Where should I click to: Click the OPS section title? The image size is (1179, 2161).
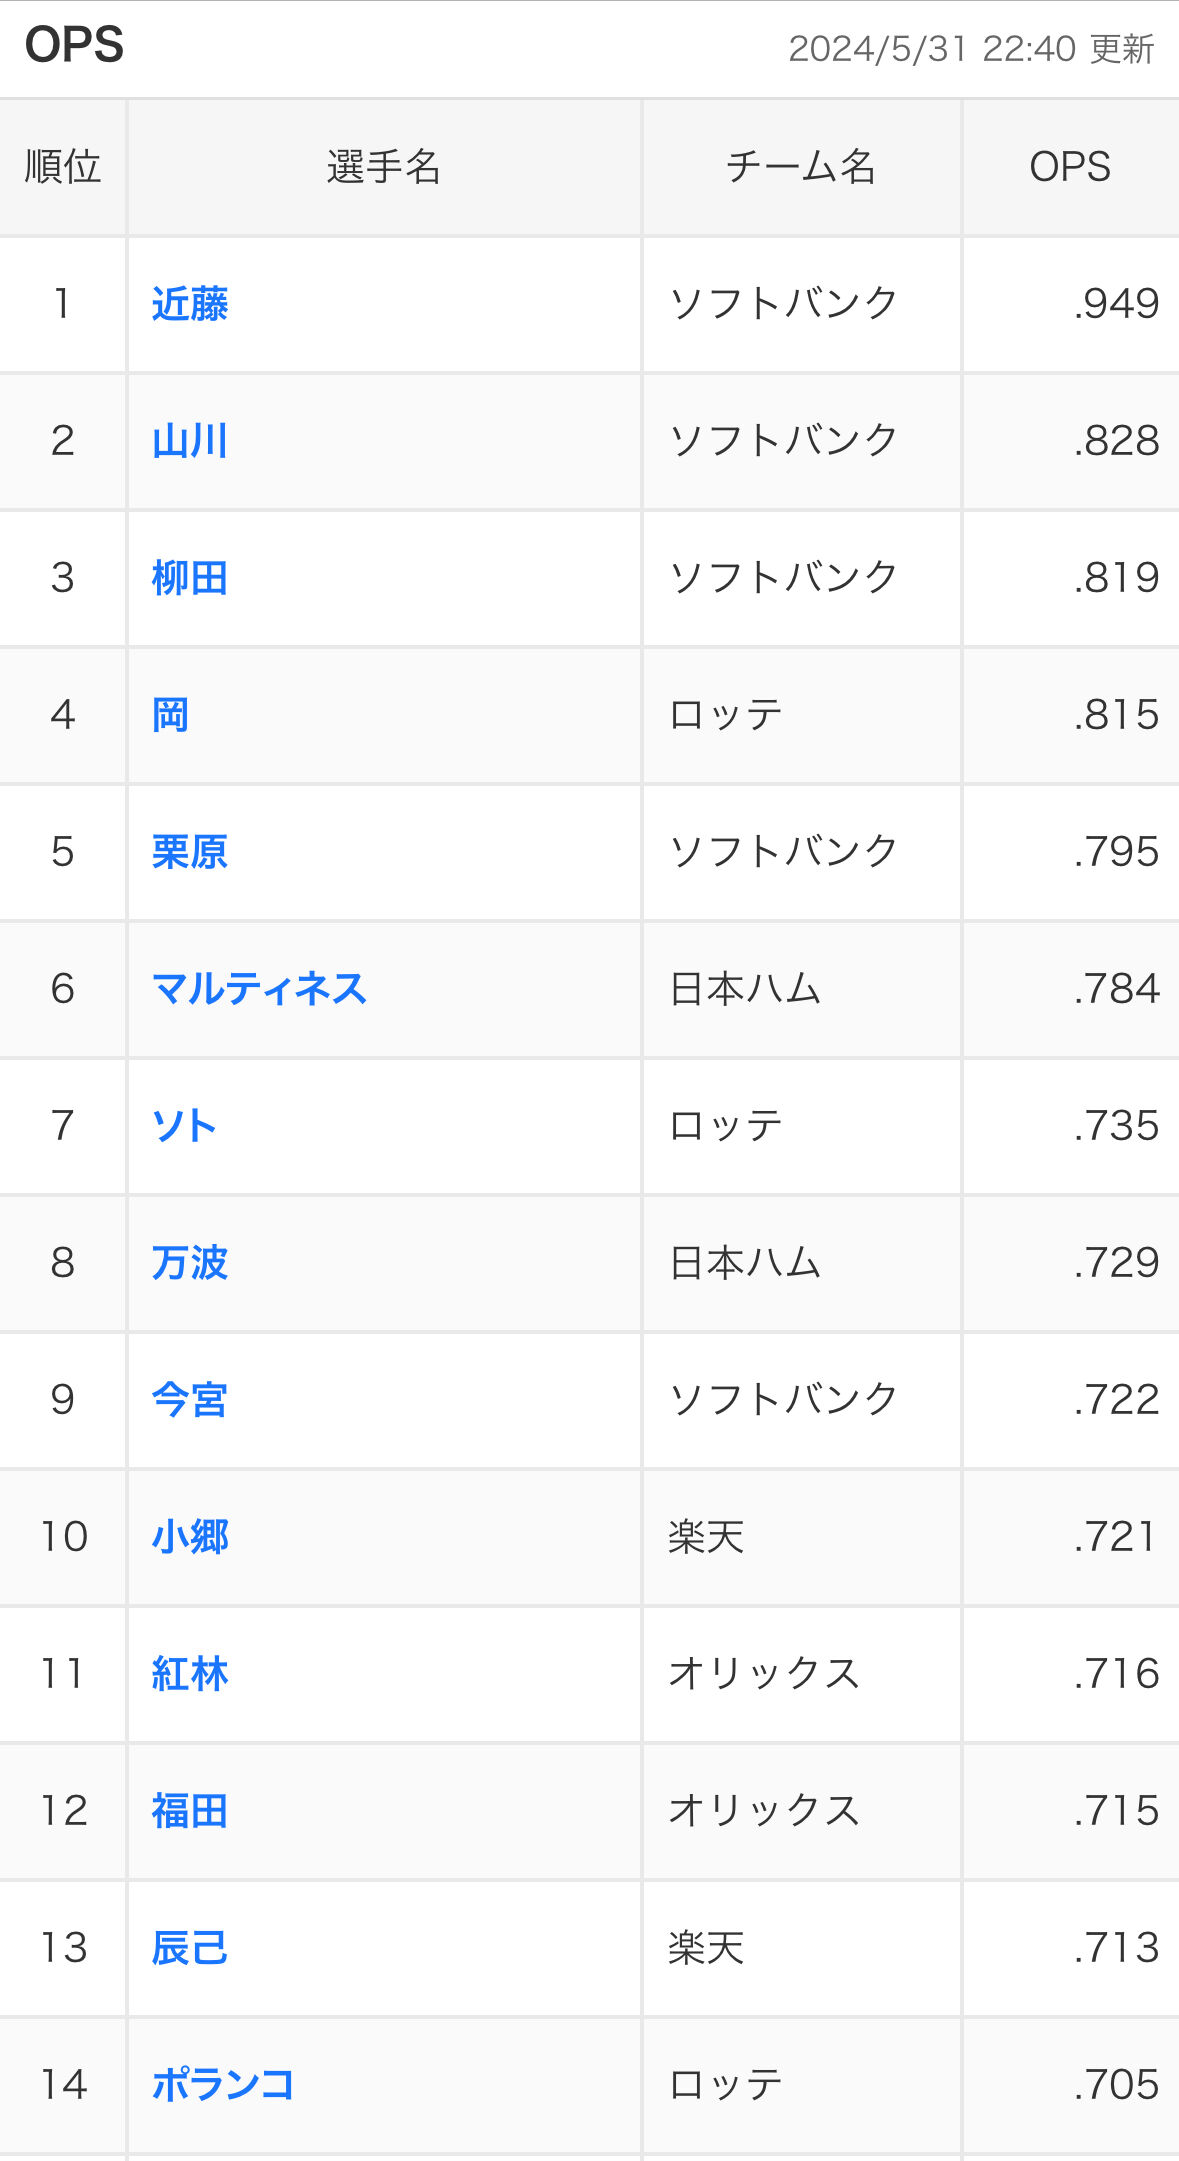pos(75,46)
